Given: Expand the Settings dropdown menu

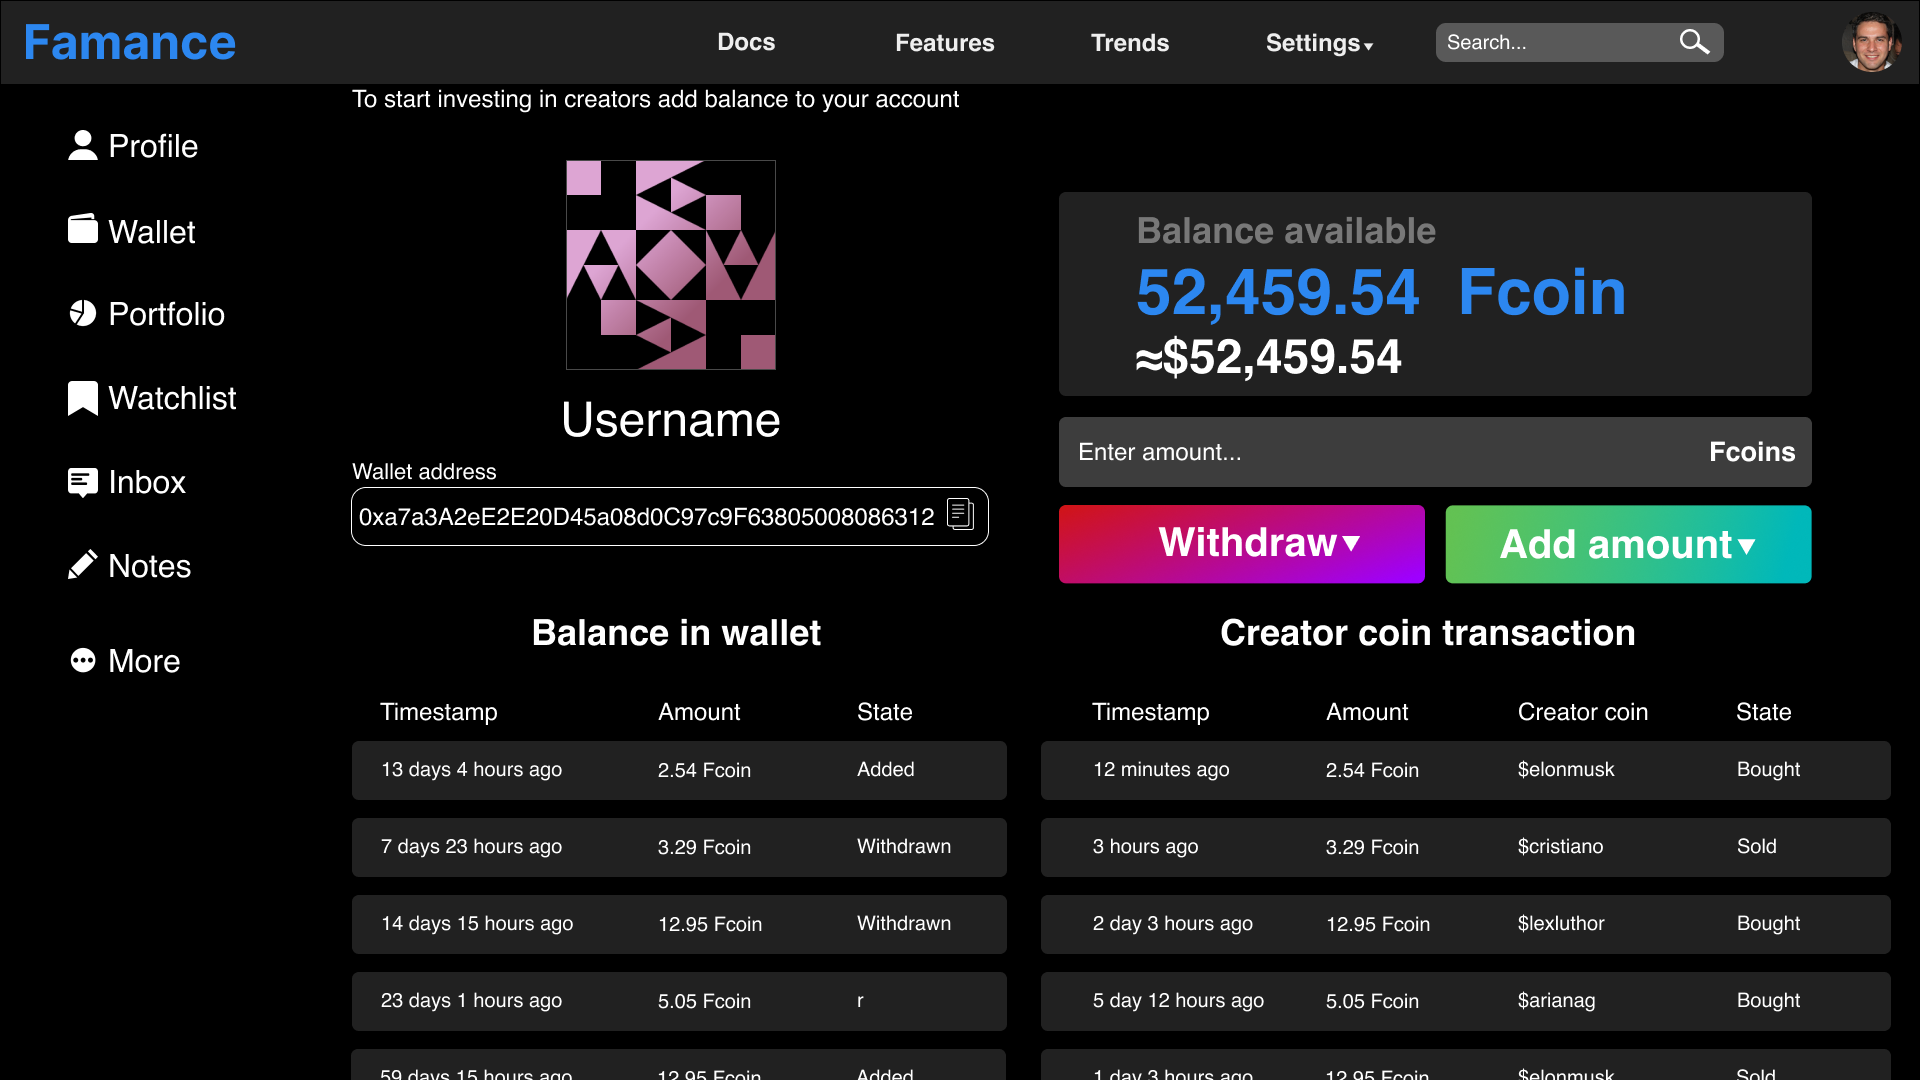Looking at the screenshot, I should tap(1318, 43).
